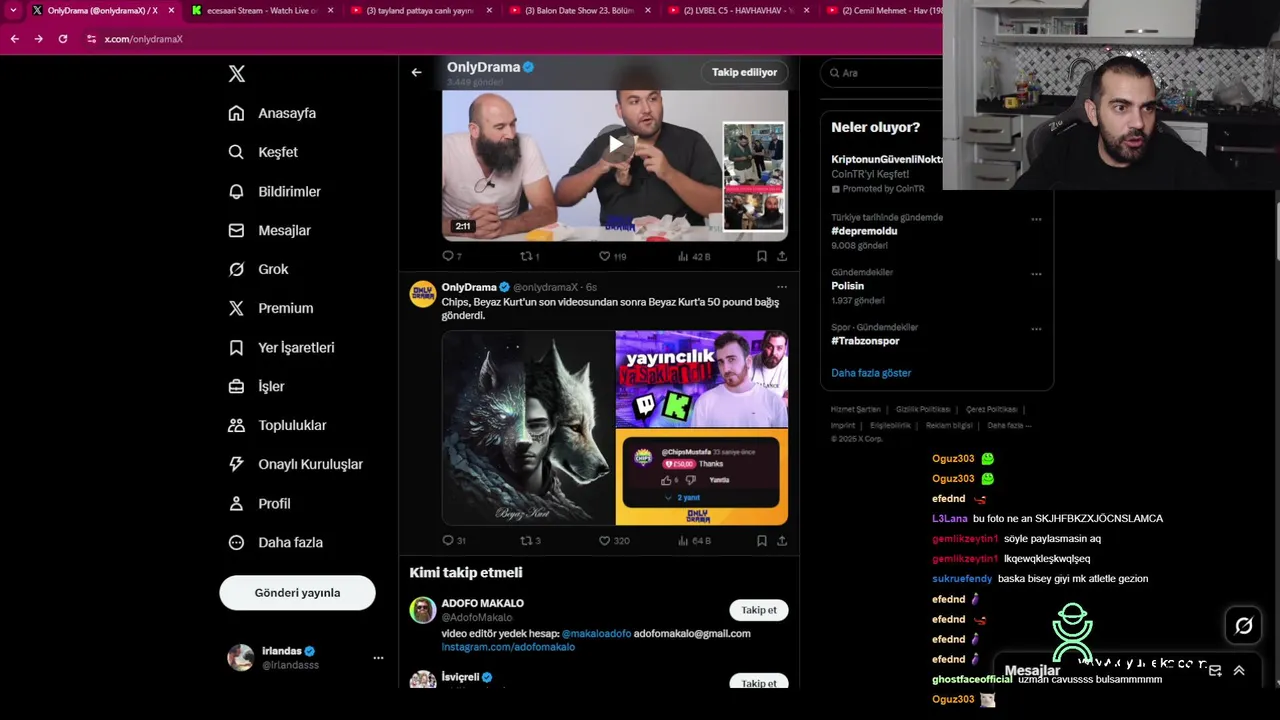Close the OnlyDrama X tab

(171, 10)
